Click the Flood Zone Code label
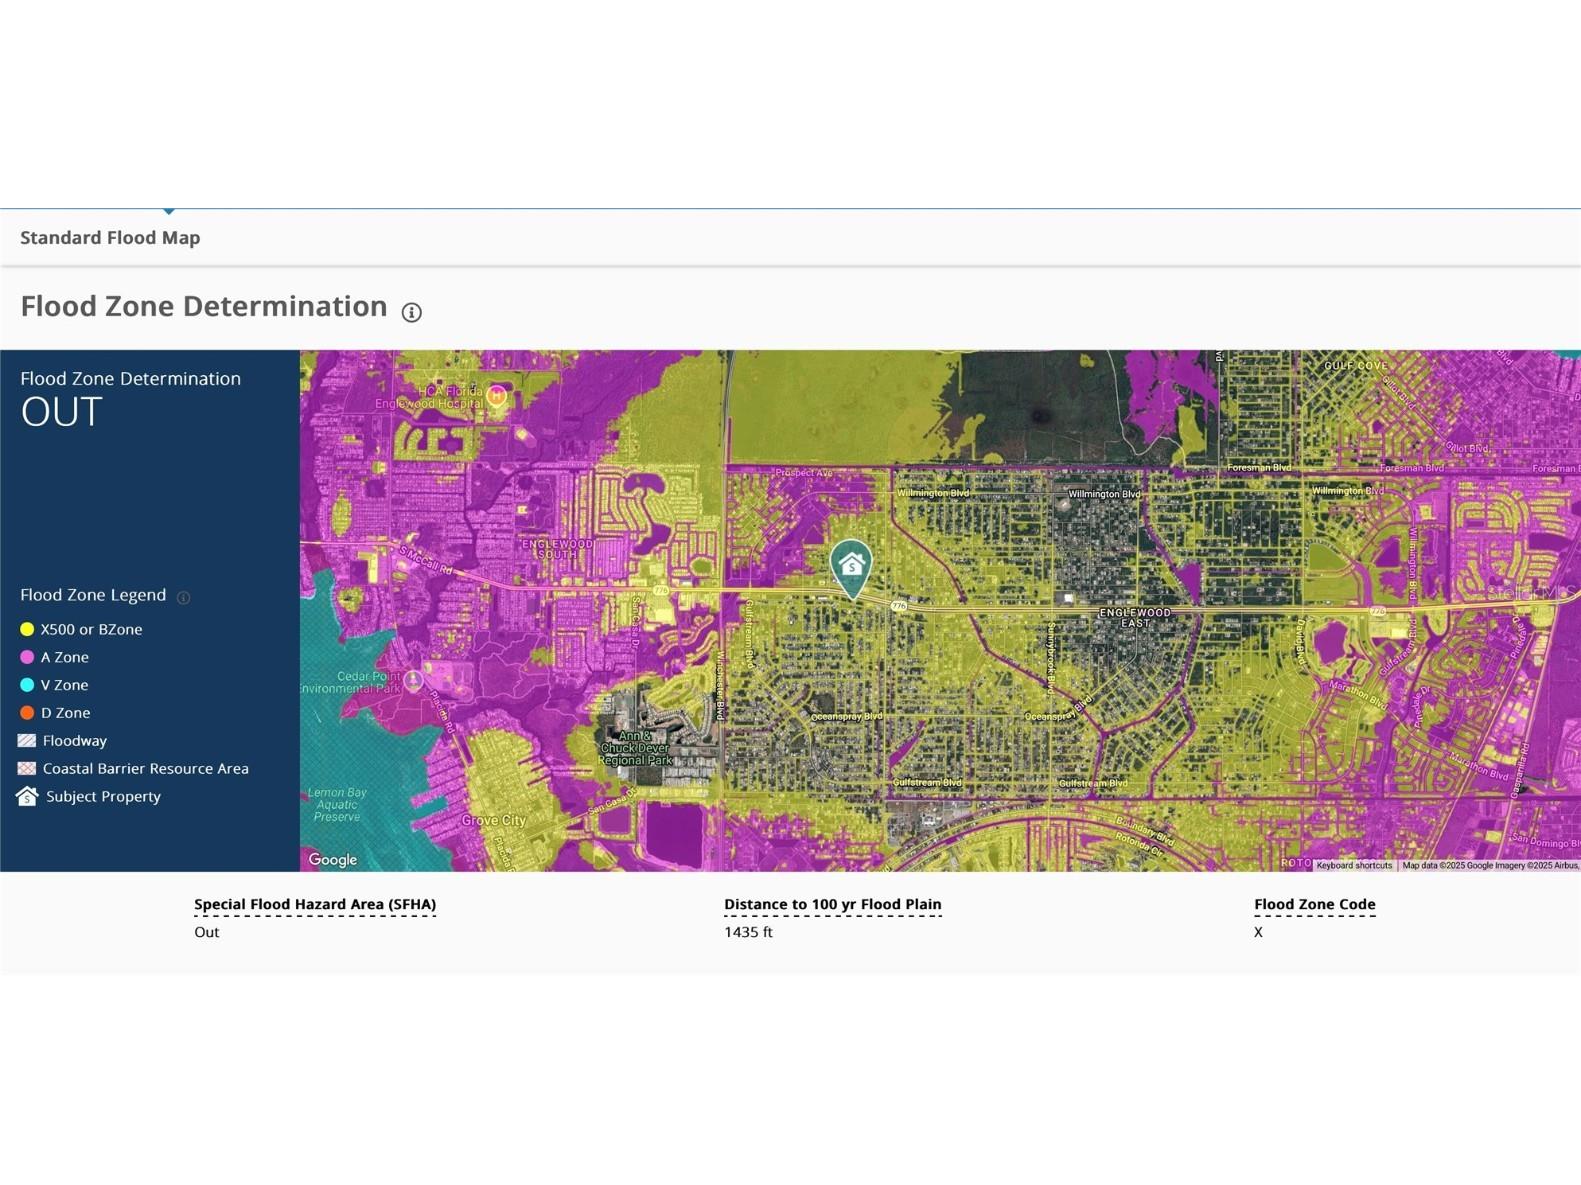The width and height of the screenshot is (1581, 1185). (x=1314, y=904)
